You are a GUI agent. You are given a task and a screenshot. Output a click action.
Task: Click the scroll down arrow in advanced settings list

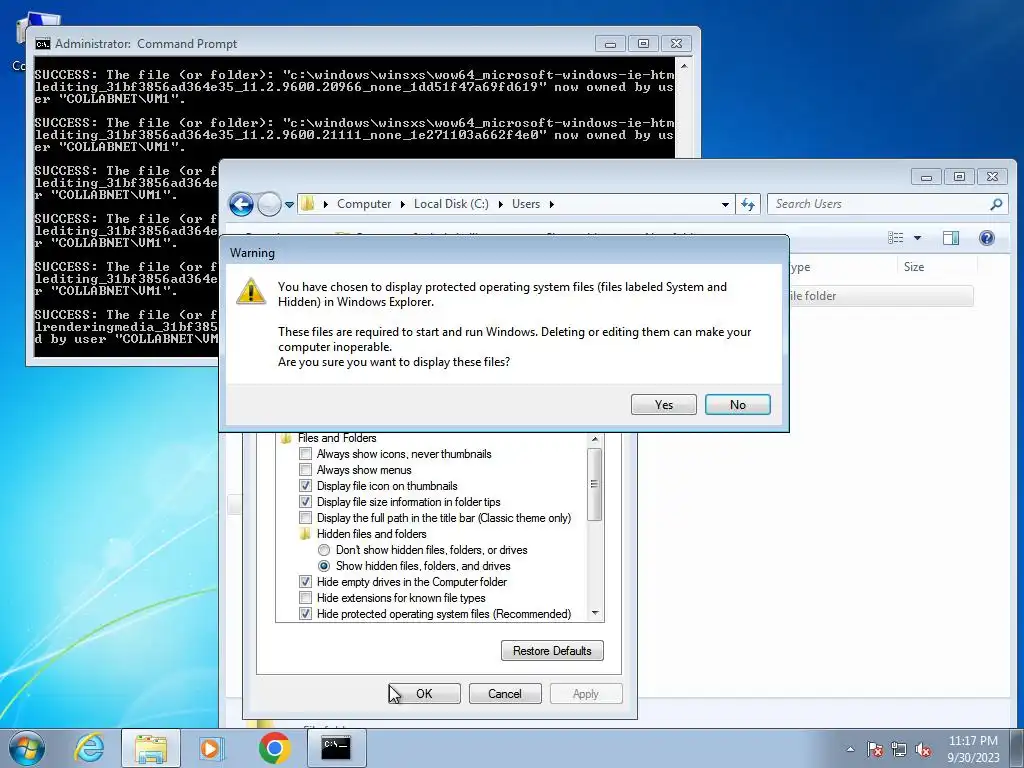click(594, 613)
